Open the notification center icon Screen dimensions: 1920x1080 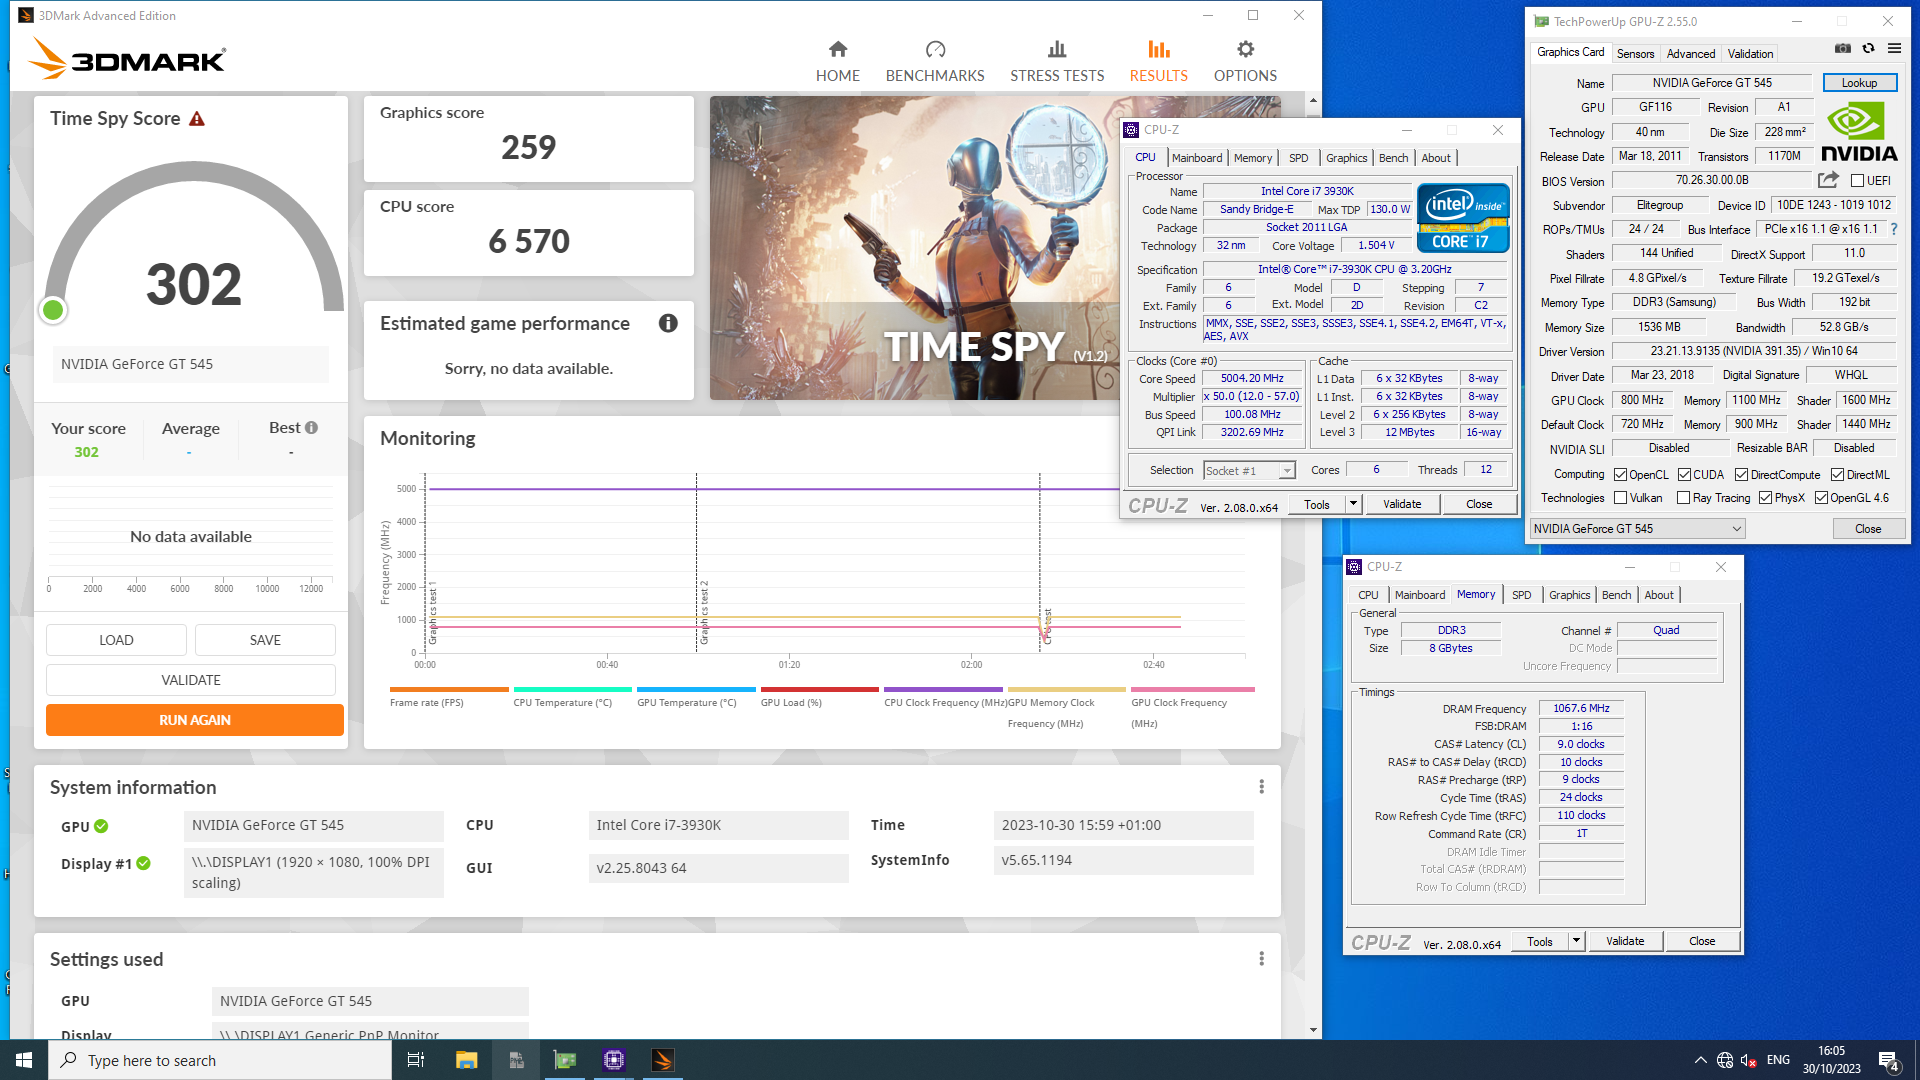click(1889, 1060)
